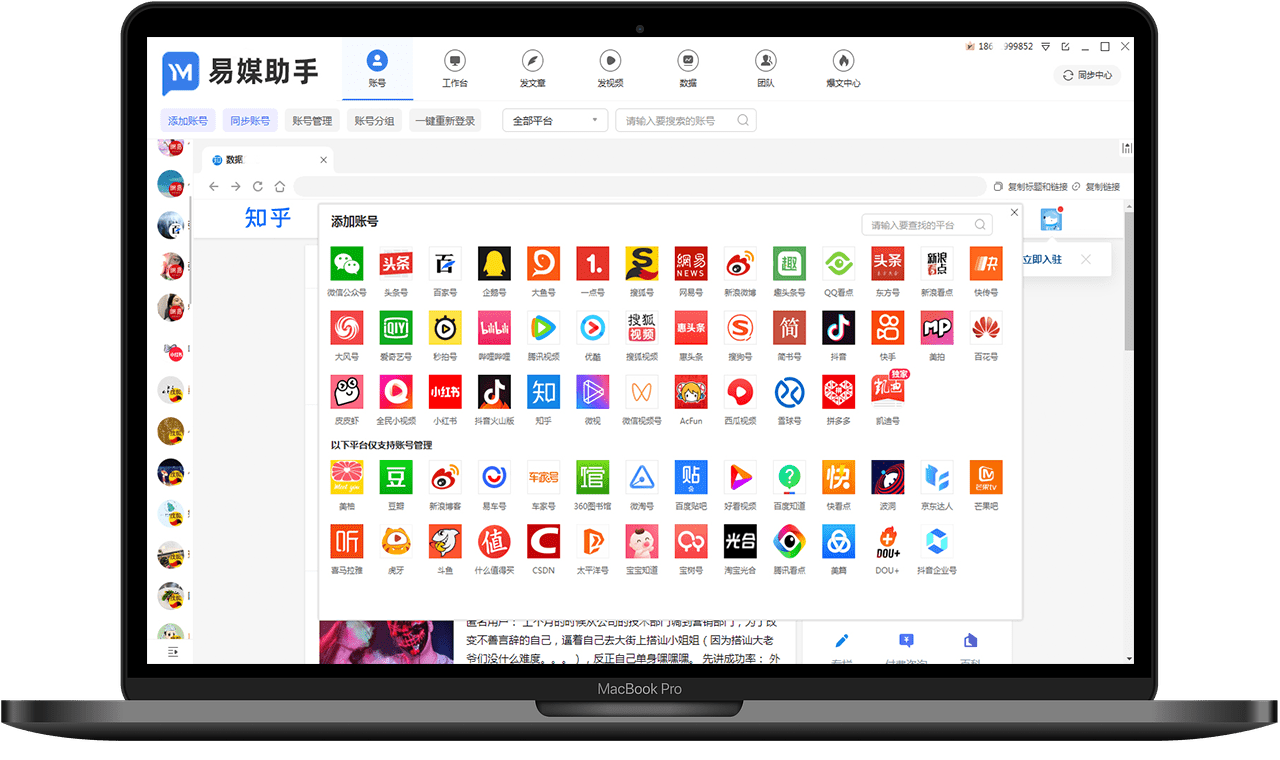This screenshot has width=1280, height=760.
Task: Choose the 抖音企业号 icon
Action: point(937,541)
